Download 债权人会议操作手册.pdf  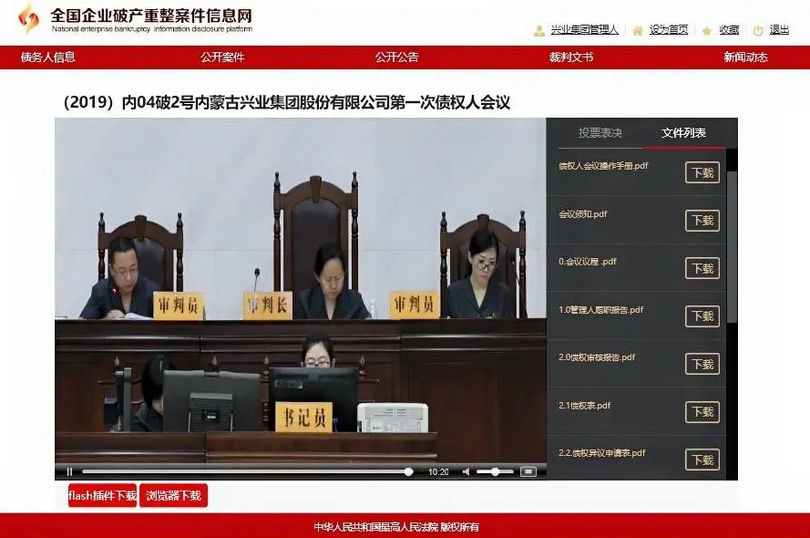pos(702,173)
